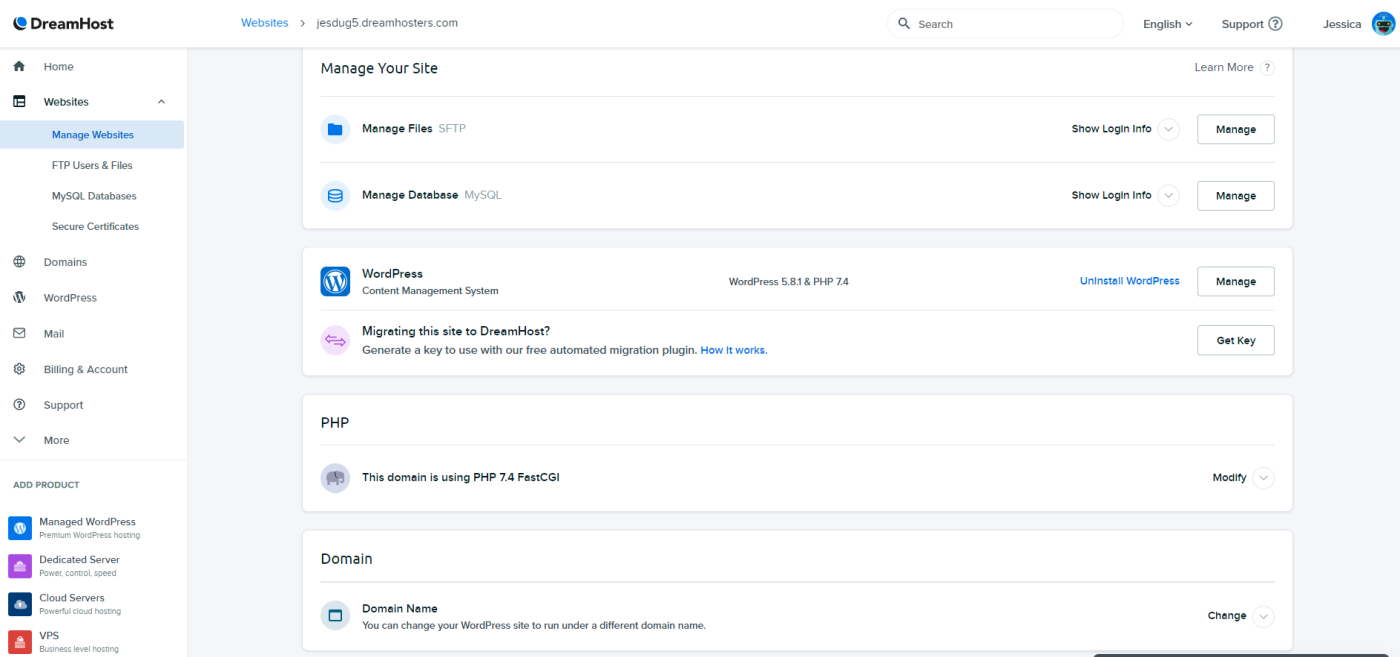Screen dimensions: 1400x657
Task: Collapse the Websites sidebar section chevron
Action: coord(161,102)
